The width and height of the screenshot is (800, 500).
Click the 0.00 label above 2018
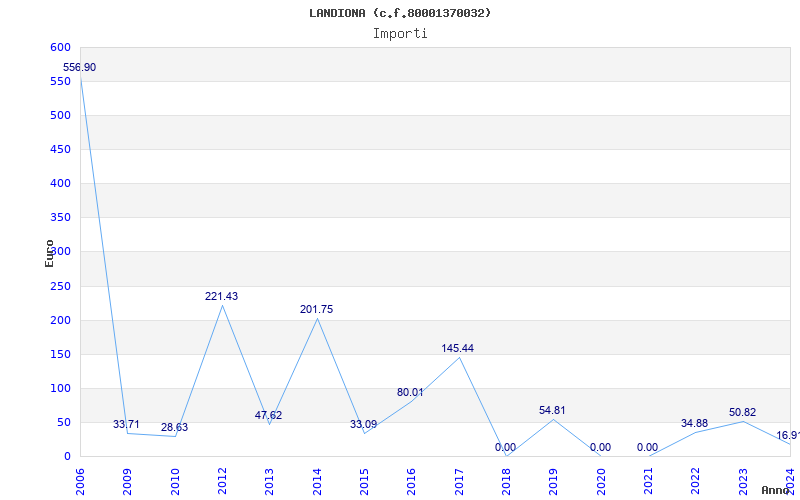coord(505,447)
